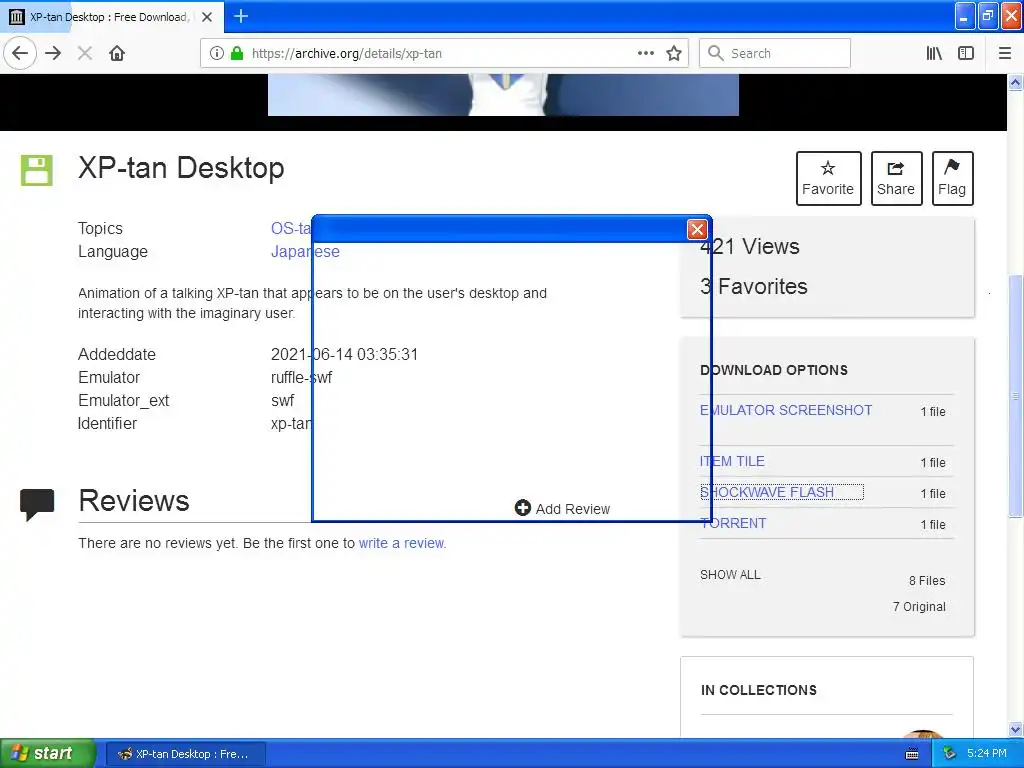Open the Library bookshelf icon
Viewport: 1024px width, 768px height.
coord(934,54)
